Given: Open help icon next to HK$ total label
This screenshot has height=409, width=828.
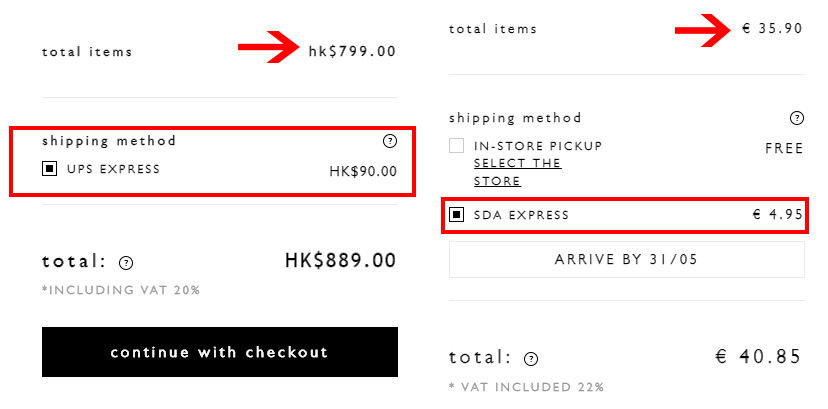Looking at the screenshot, I should (126, 263).
